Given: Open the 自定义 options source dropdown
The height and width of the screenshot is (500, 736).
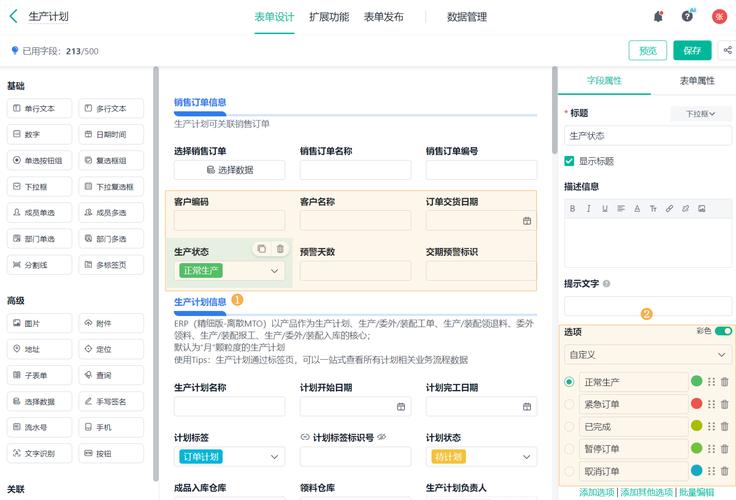Looking at the screenshot, I should point(648,354).
